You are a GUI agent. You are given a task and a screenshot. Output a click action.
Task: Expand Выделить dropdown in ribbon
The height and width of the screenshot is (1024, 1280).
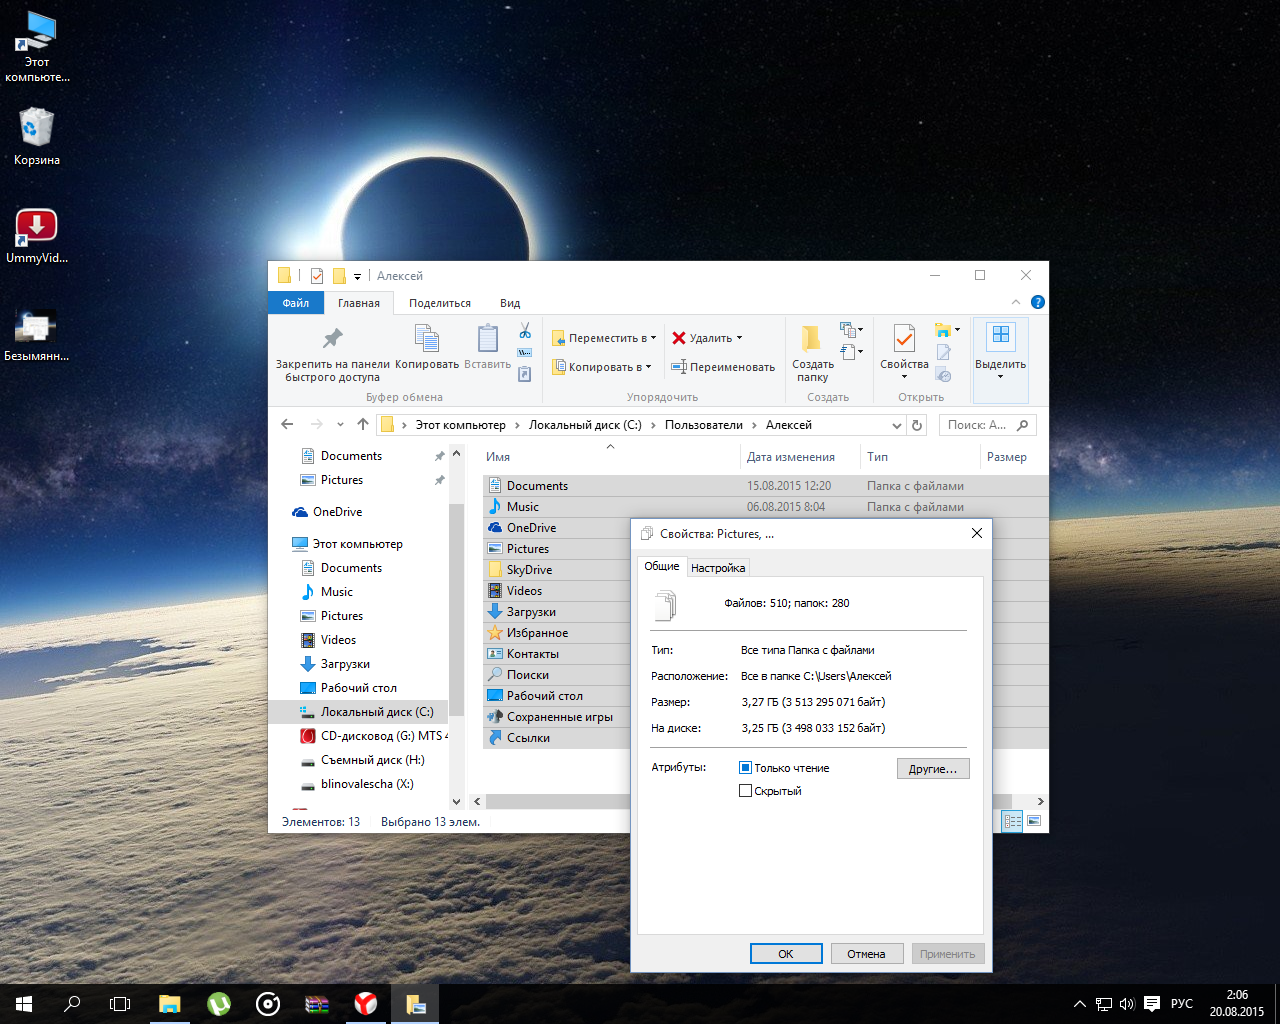[x=1000, y=376]
